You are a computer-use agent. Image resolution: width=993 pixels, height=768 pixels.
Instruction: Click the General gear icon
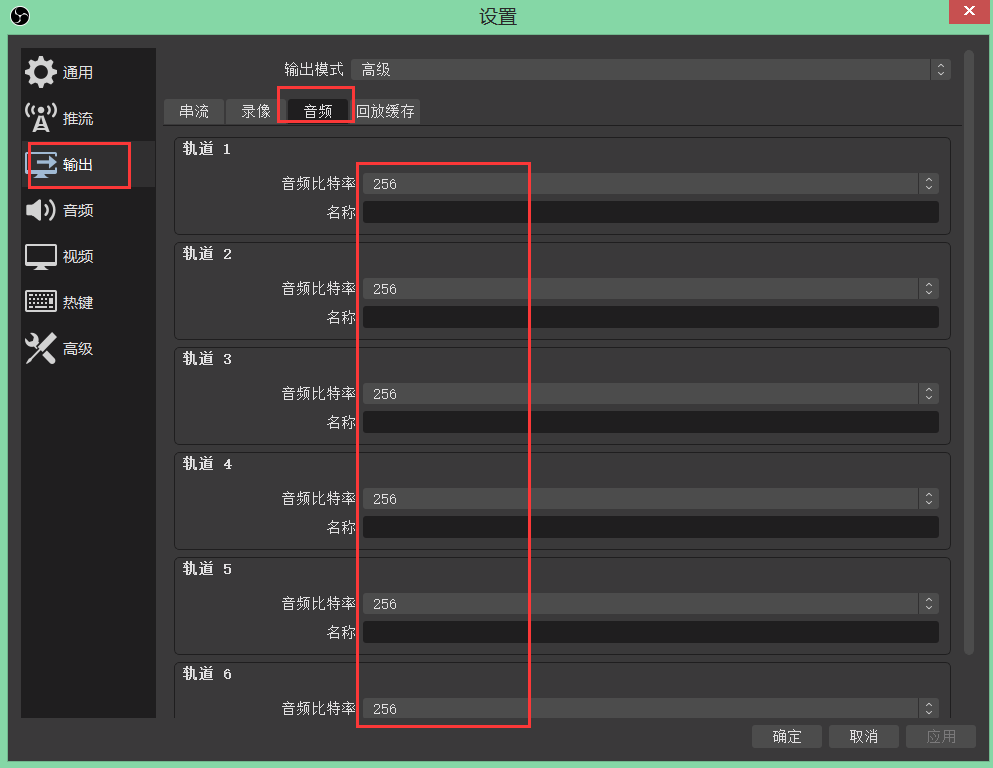point(41,72)
